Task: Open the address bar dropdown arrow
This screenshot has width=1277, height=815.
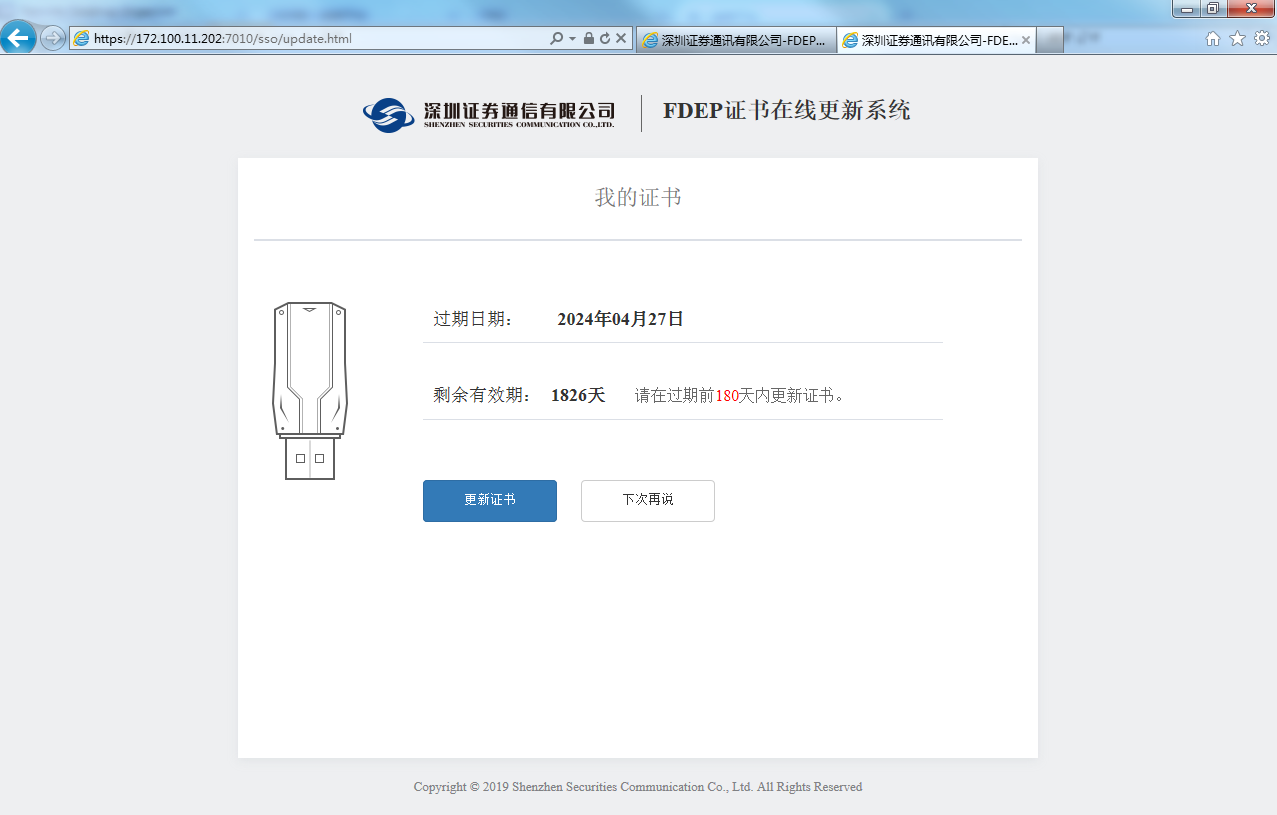Action: [x=572, y=39]
